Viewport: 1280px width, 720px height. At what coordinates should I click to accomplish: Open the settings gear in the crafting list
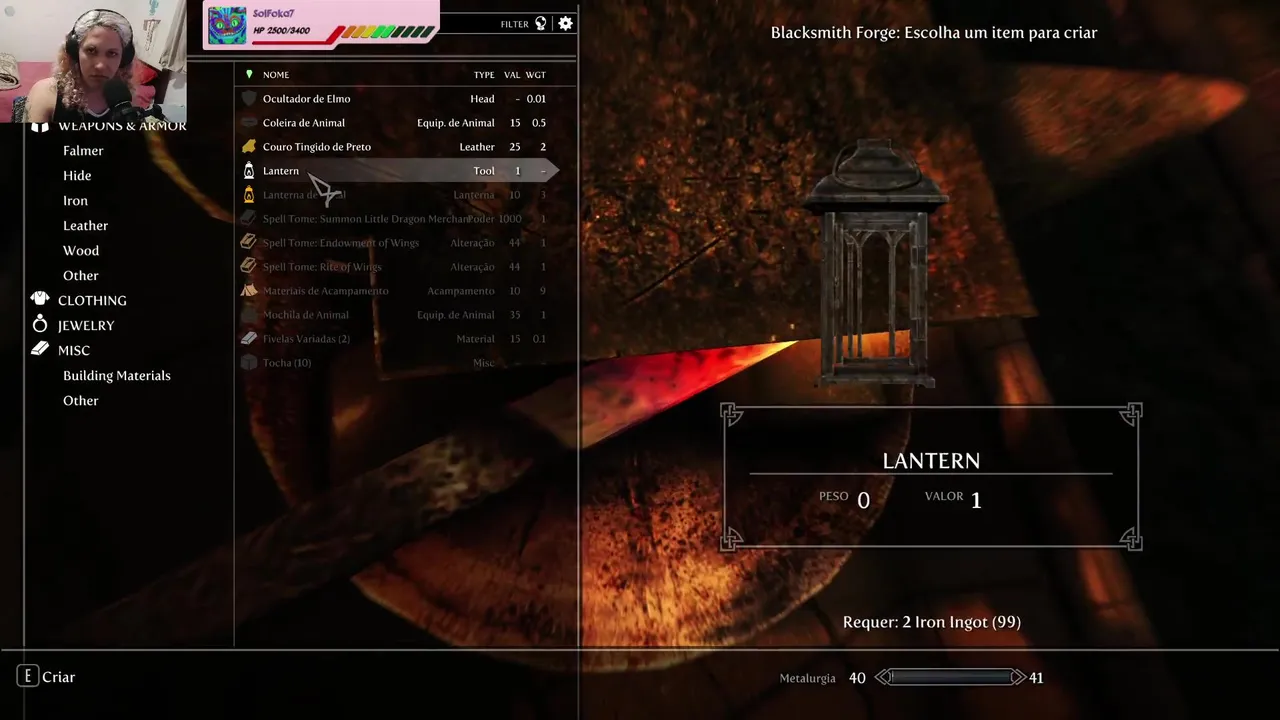coord(565,23)
